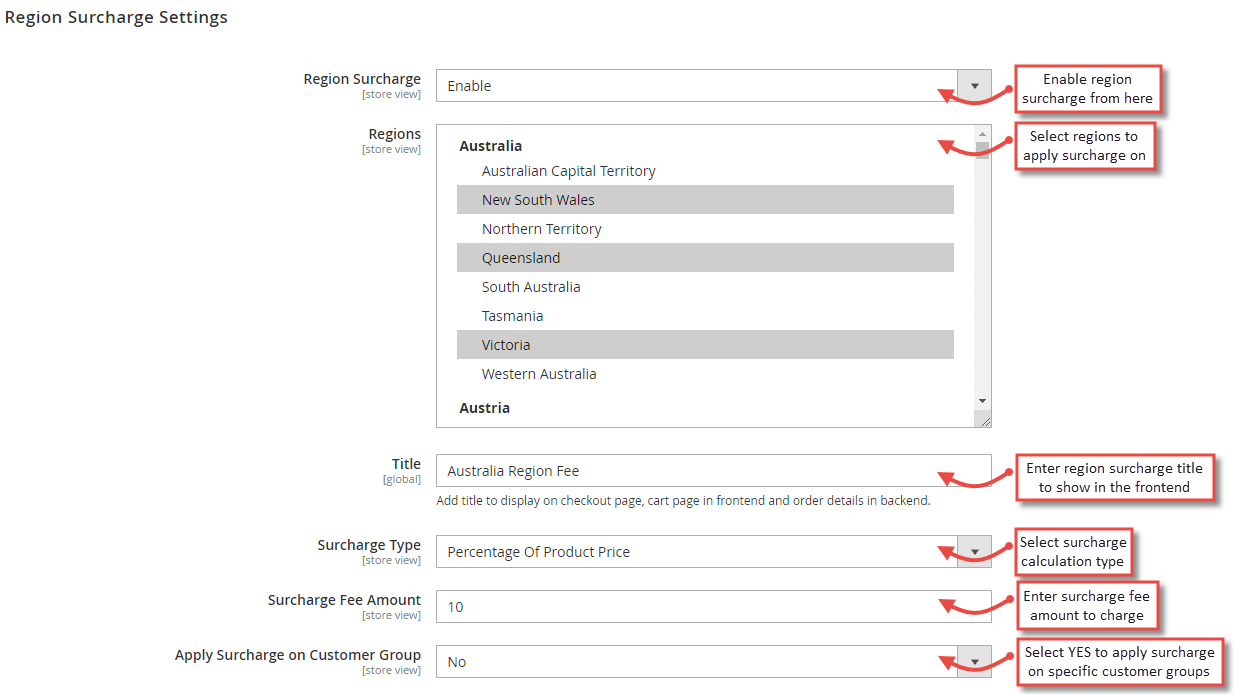Select New South Wales in Regions list
Viewport: 1245px width, 694px height.
tap(705, 200)
